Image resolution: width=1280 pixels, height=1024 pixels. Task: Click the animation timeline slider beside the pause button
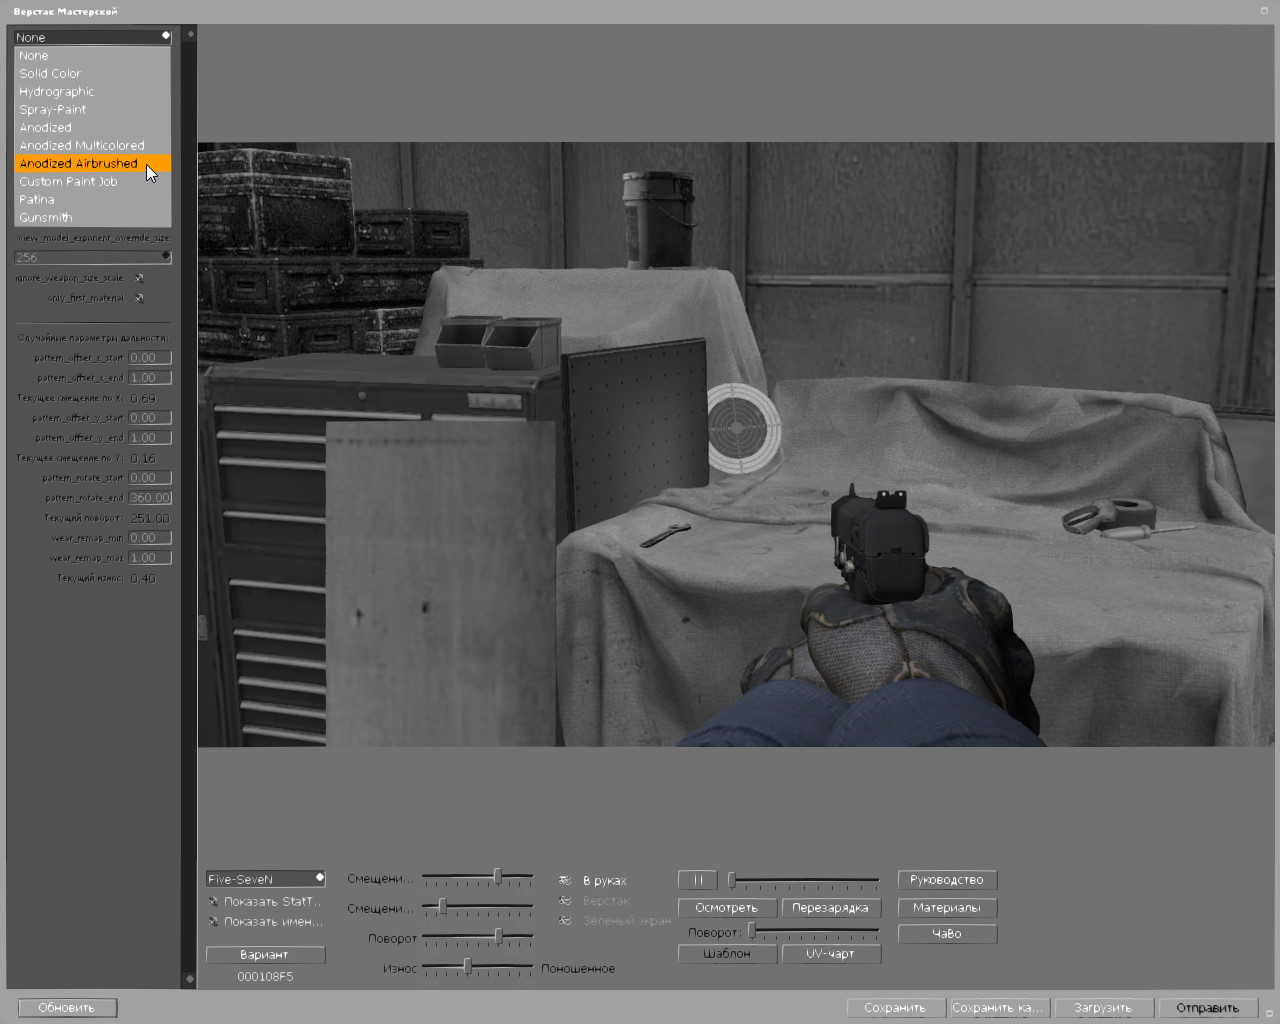(805, 880)
